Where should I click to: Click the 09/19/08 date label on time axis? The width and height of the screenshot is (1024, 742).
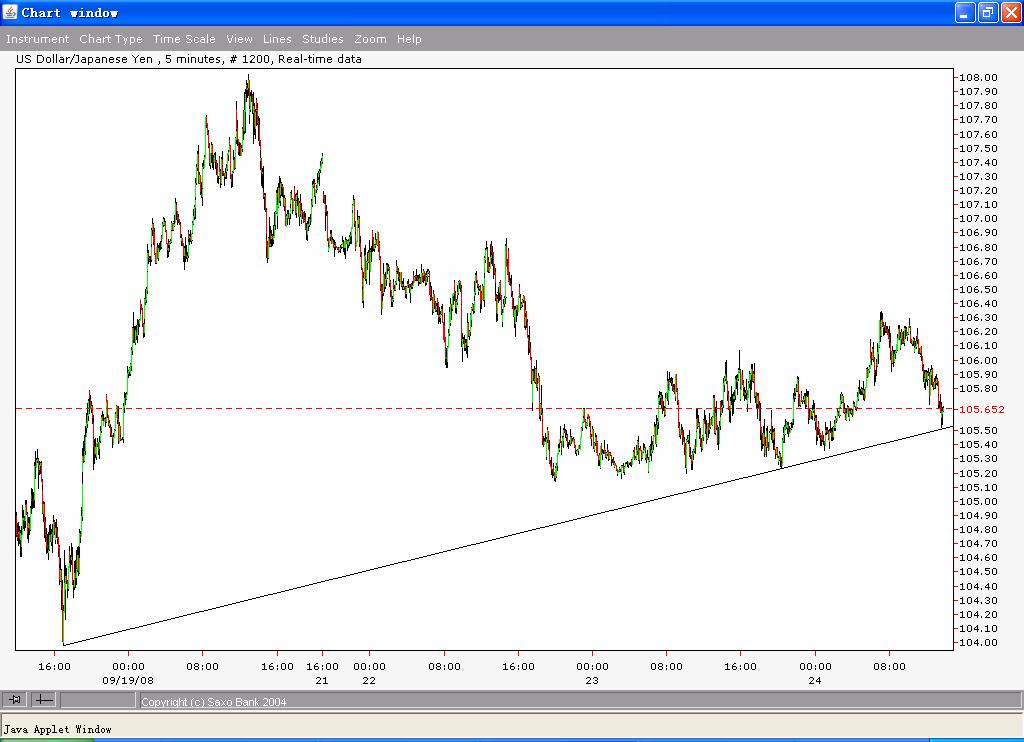point(127,680)
